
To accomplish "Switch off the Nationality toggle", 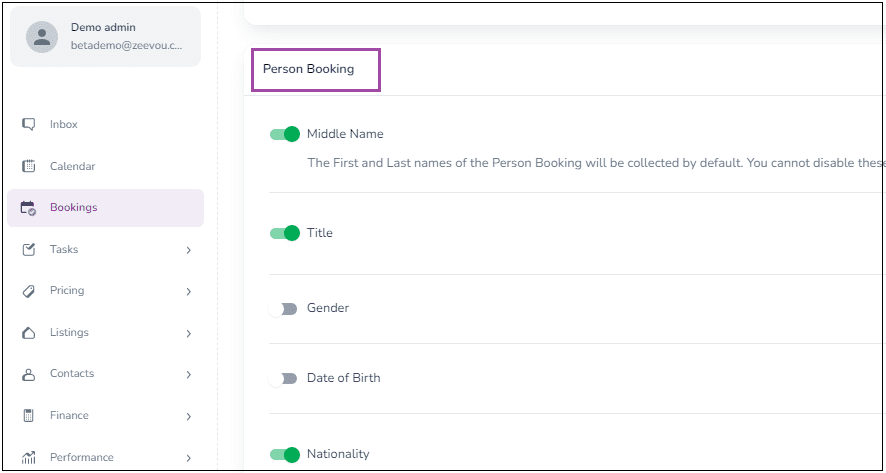I will tap(285, 454).
